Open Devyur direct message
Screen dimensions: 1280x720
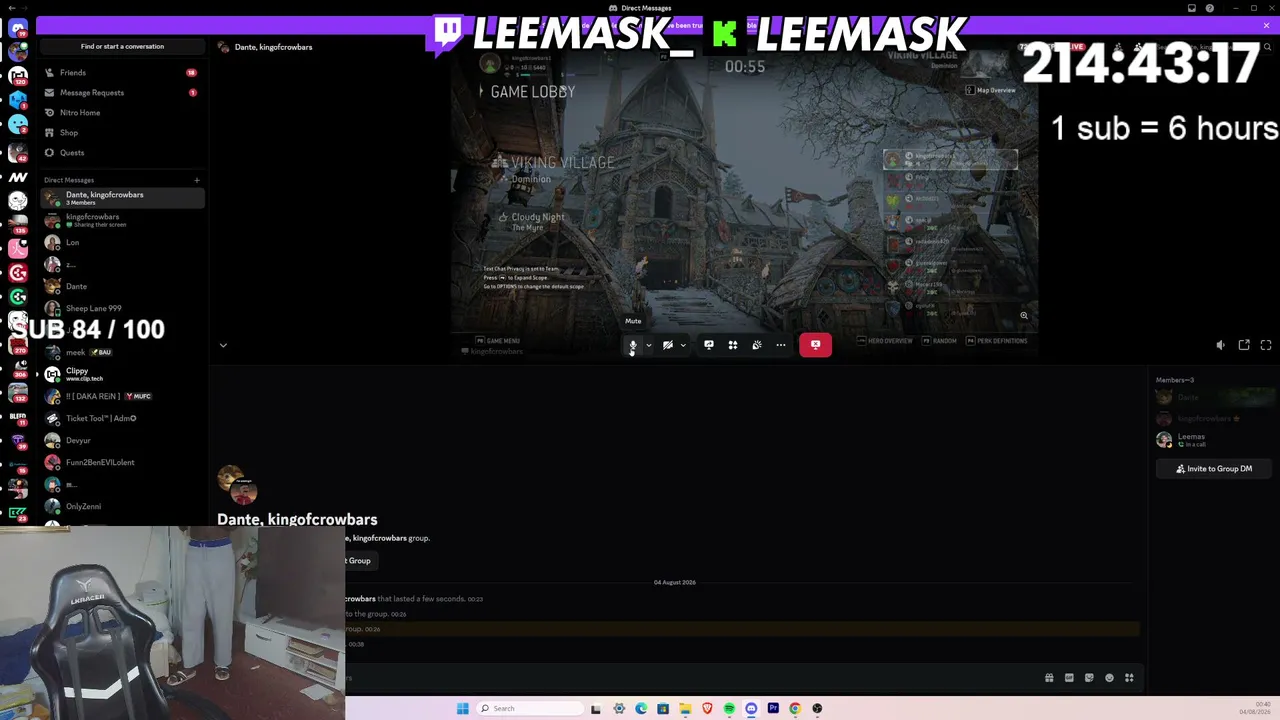pos(122,440)
